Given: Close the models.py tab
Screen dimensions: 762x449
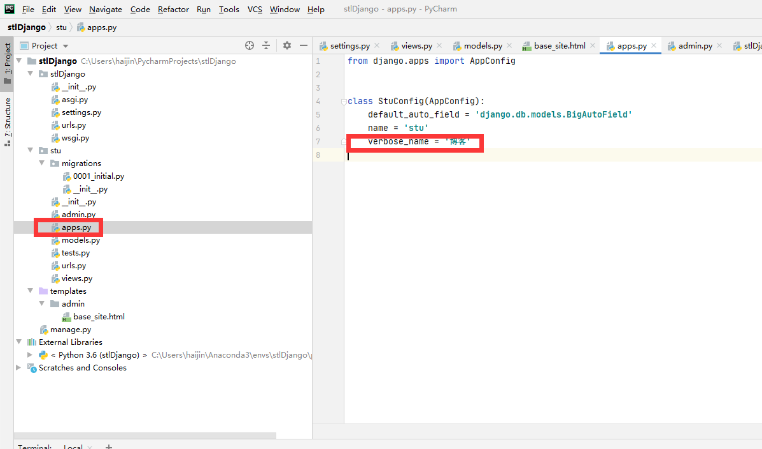Looking at the screenshot, I should pos(509,46).
